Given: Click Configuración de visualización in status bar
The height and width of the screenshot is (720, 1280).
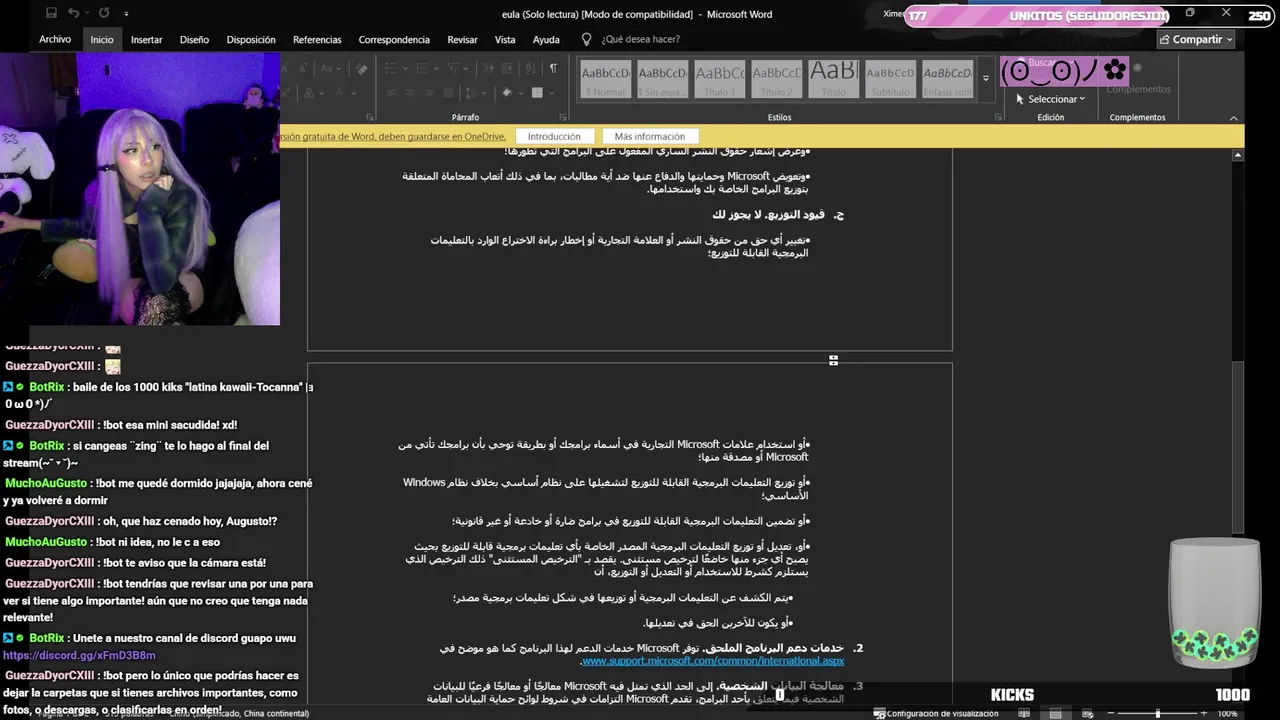Looking at the screenshot, I should pos(936,713).
